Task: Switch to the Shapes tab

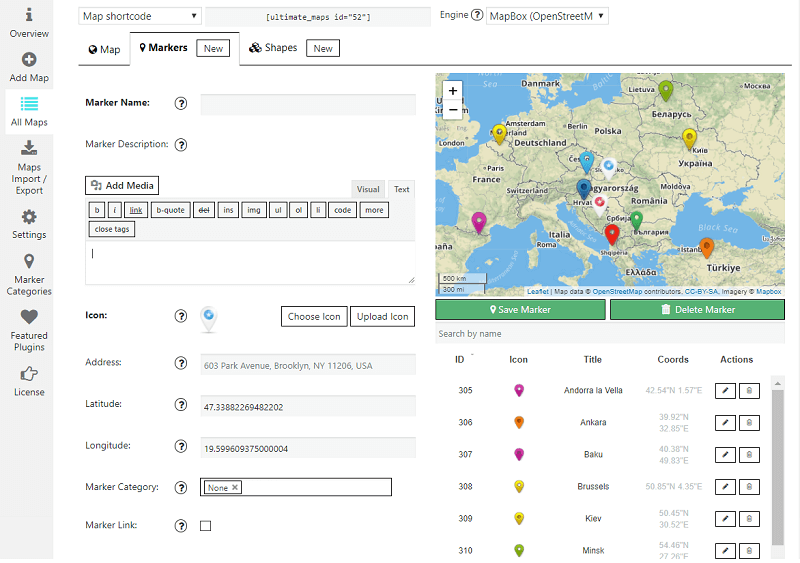Action: (273, 48)
